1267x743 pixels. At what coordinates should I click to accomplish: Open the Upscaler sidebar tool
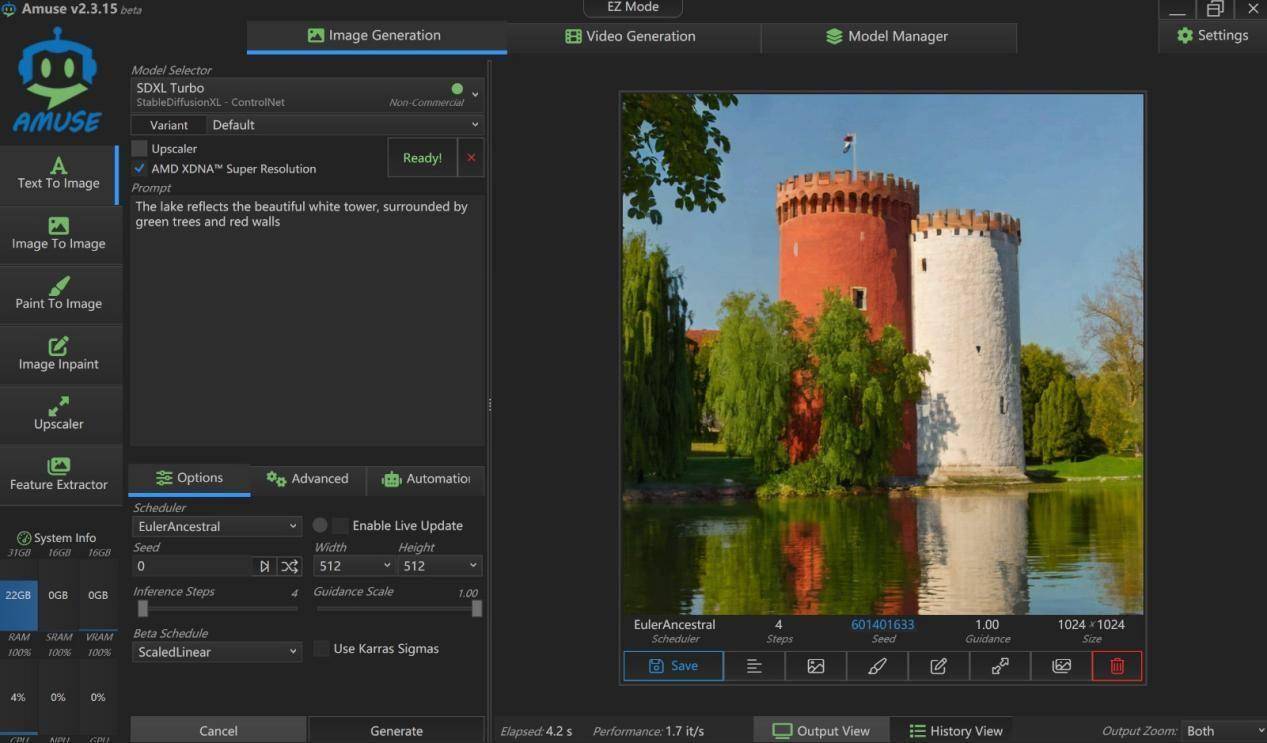[59, 414]
